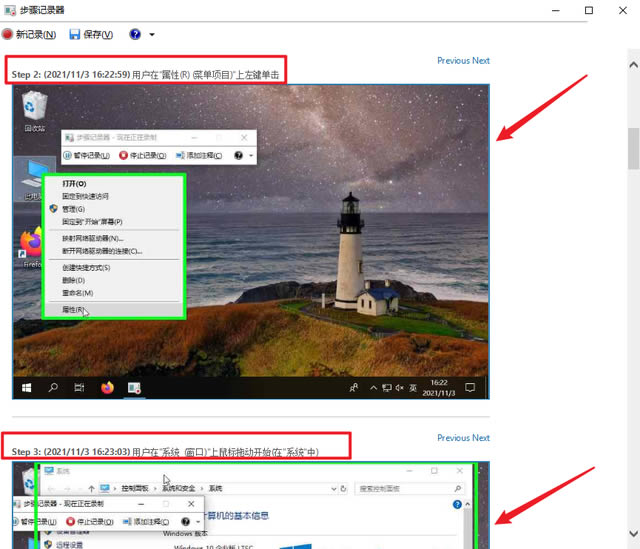The image size is (640, 549).
Task: Open dropdown arrow in Step 3 screenshot recorder
Action: coord(198,522)
